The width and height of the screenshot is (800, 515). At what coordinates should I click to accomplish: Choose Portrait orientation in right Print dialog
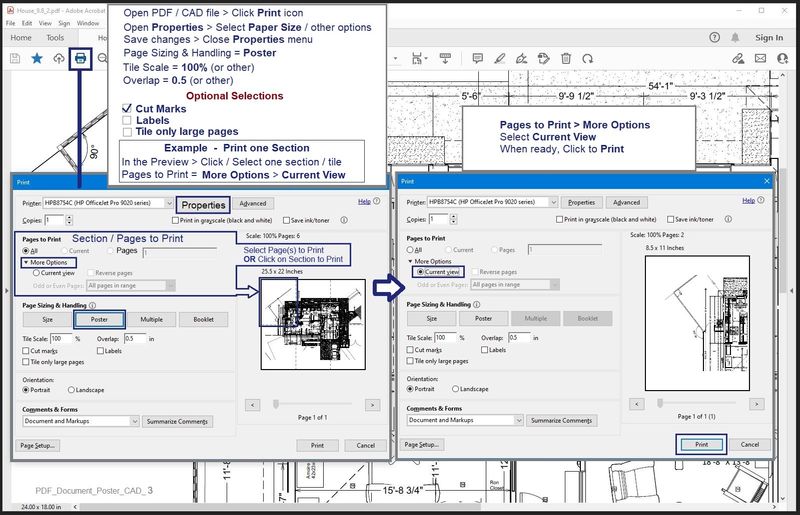410,389
